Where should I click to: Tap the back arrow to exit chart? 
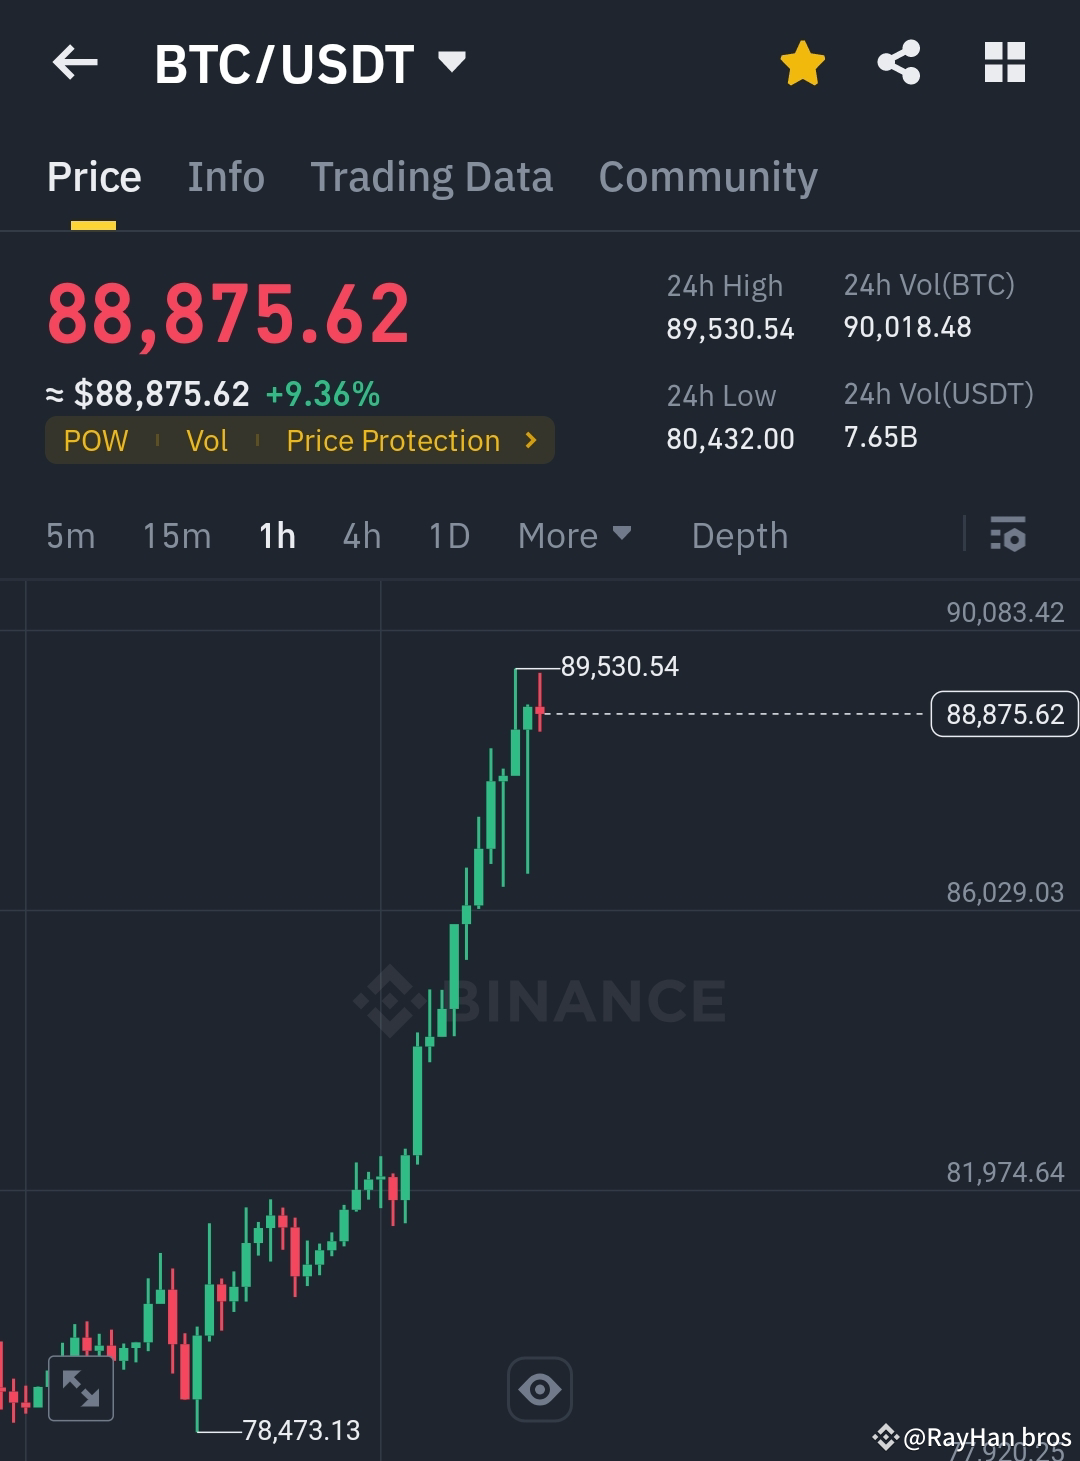(x=73, y=63)
